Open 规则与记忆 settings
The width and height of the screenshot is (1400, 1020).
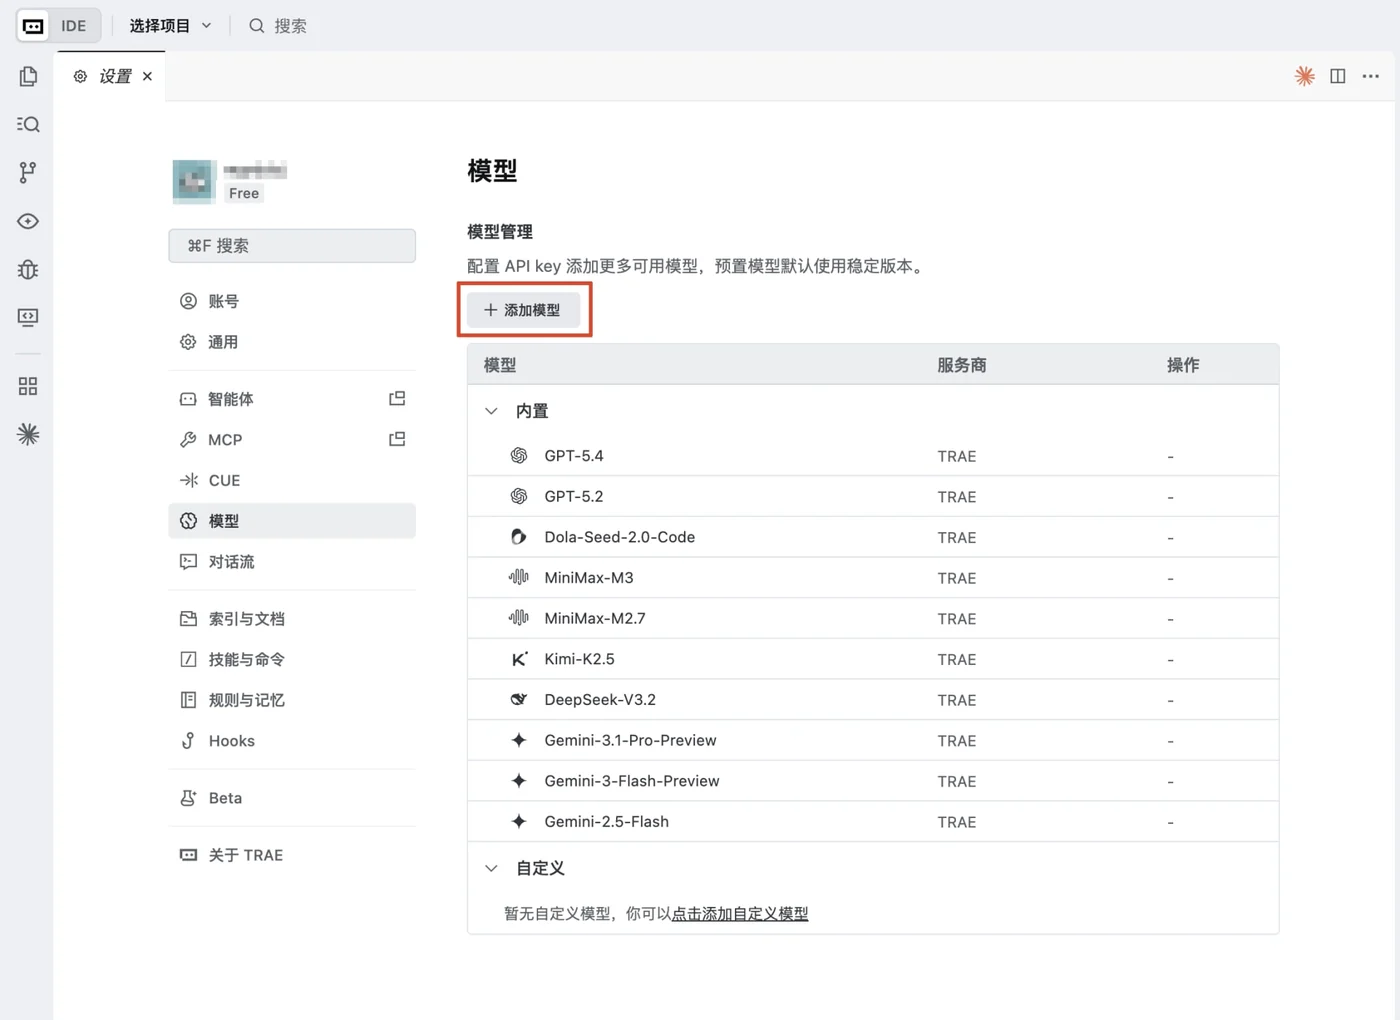coord(292,700)
